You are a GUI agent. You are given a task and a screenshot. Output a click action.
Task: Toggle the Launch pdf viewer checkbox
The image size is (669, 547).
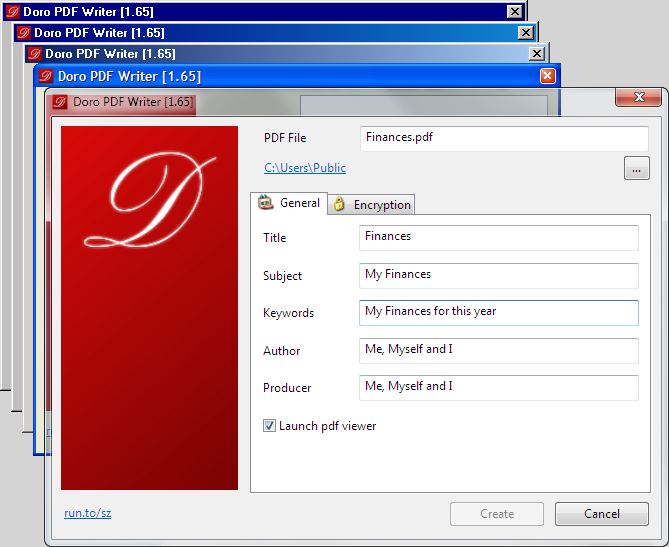[269, 425]
